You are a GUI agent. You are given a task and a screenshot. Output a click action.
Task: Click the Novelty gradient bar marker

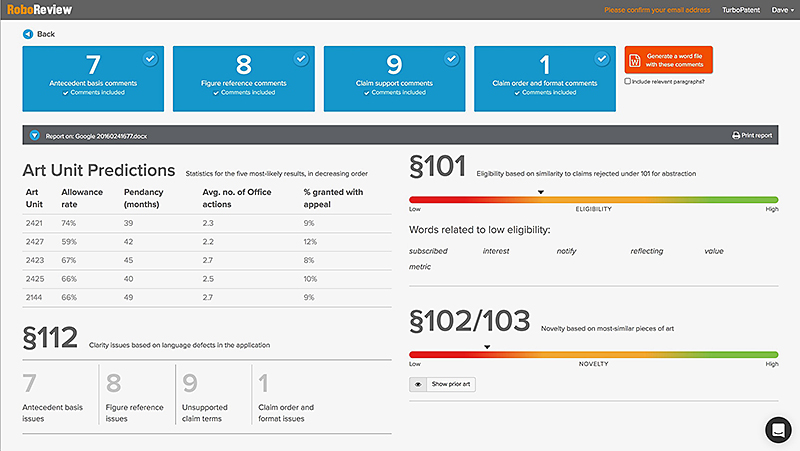pos(487,347)
